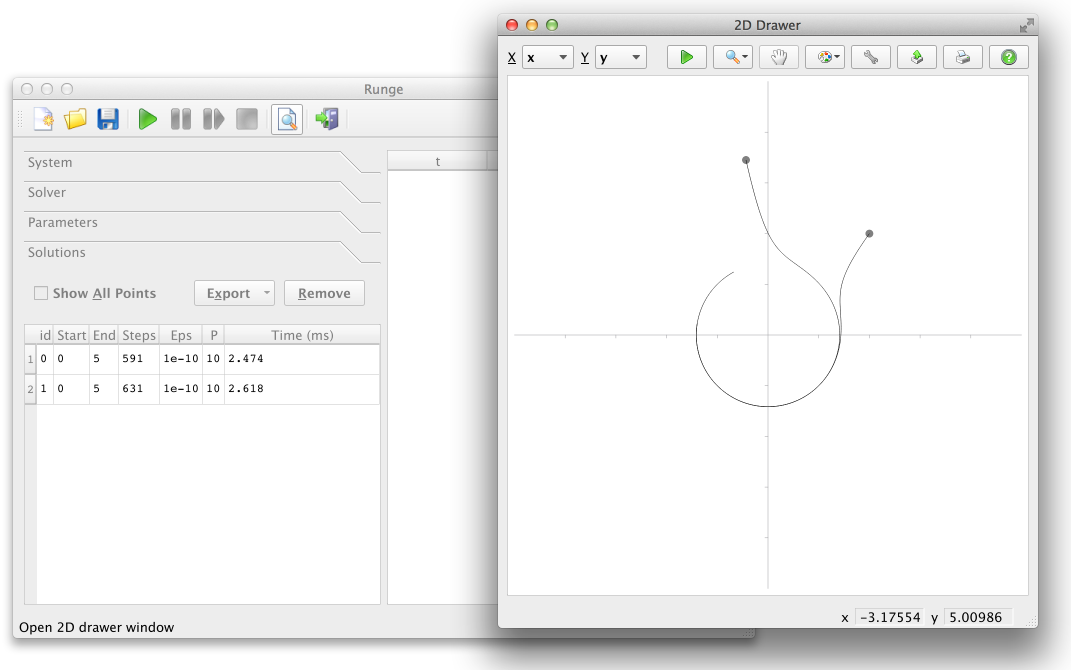1071x670 pixels.
Task: Open the Y axis variable dropdown
Action: coord(621,57)
